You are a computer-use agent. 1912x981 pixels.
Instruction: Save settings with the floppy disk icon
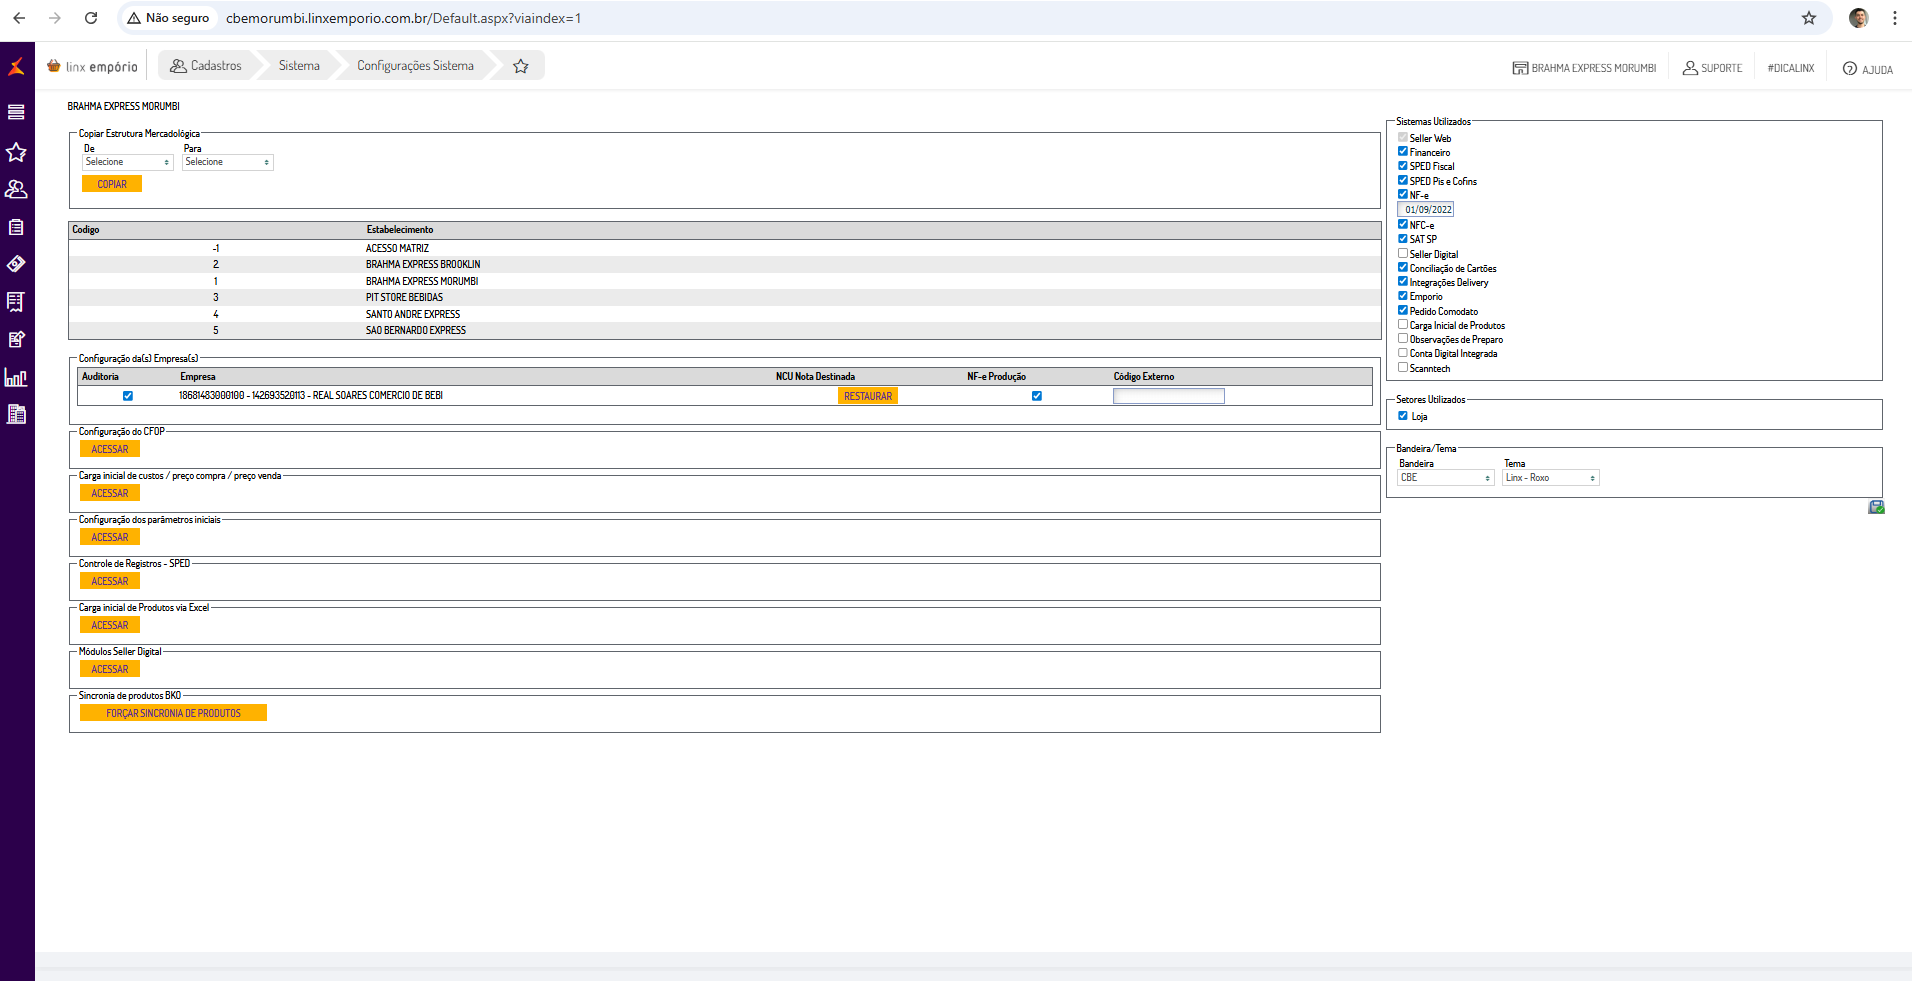[1876, 507]
